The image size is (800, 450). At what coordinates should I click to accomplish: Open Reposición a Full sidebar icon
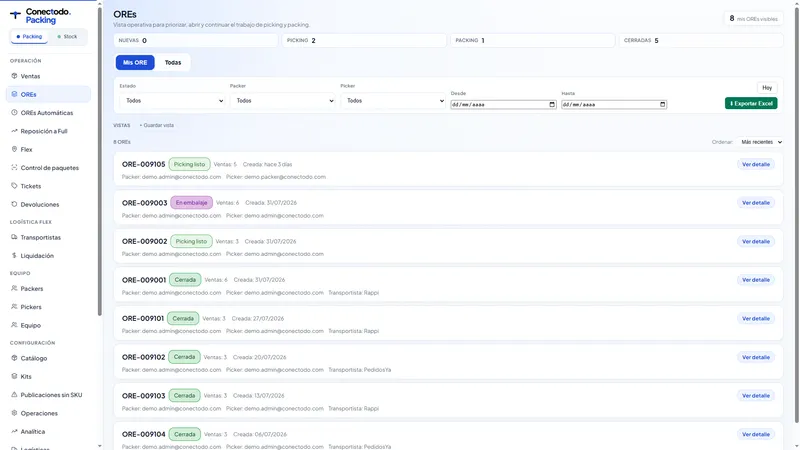tap(14, 131)
